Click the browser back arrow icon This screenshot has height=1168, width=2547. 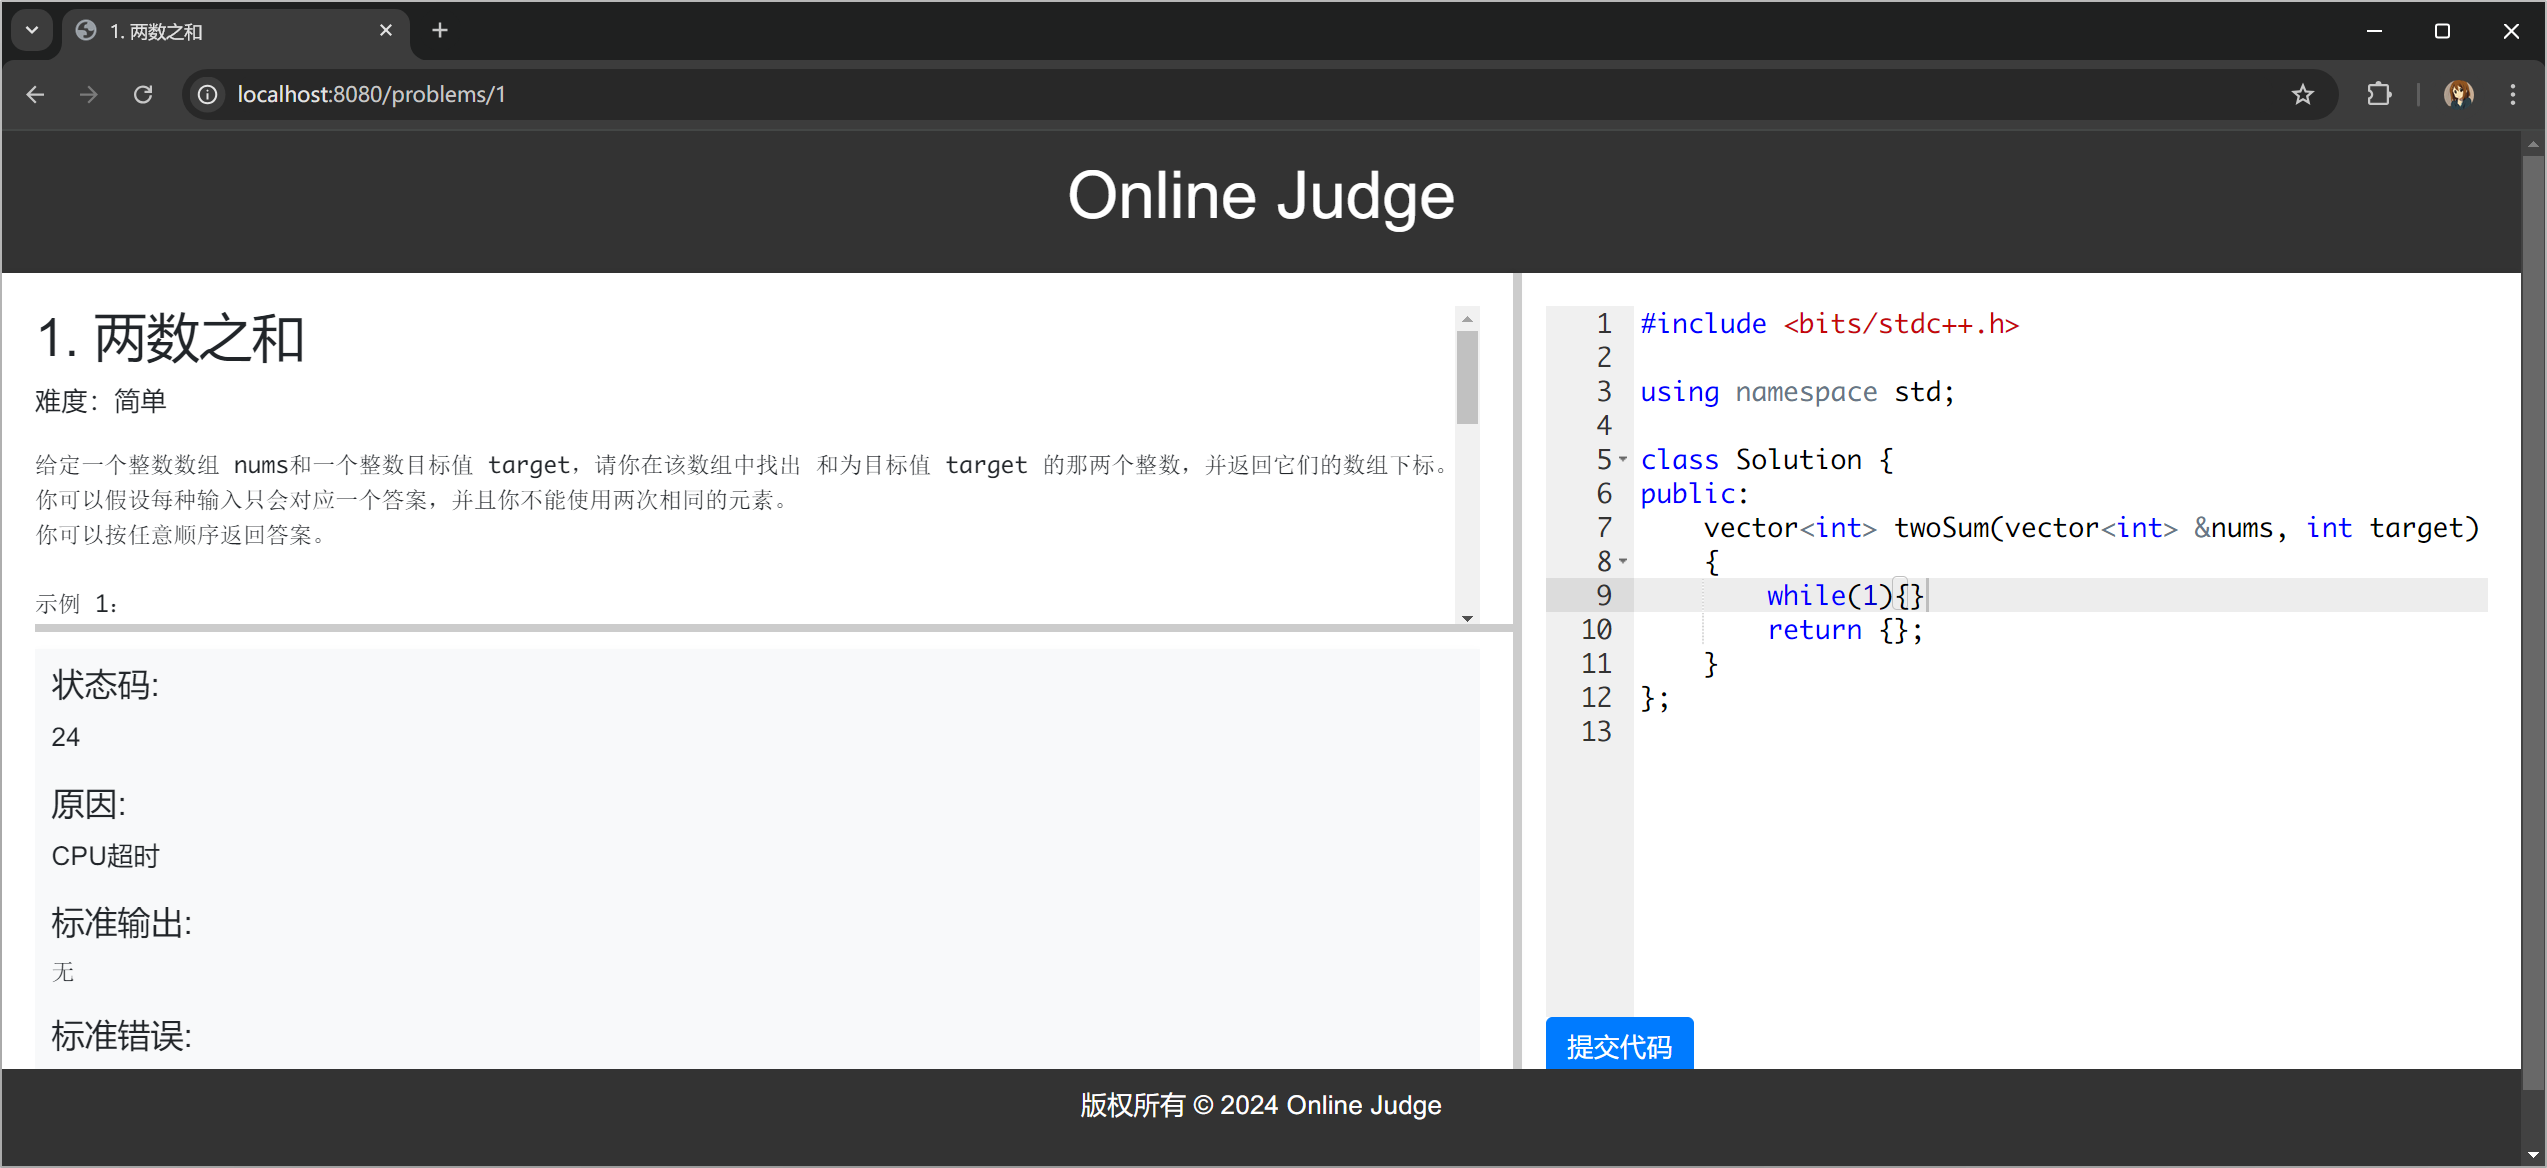(36, 94)
